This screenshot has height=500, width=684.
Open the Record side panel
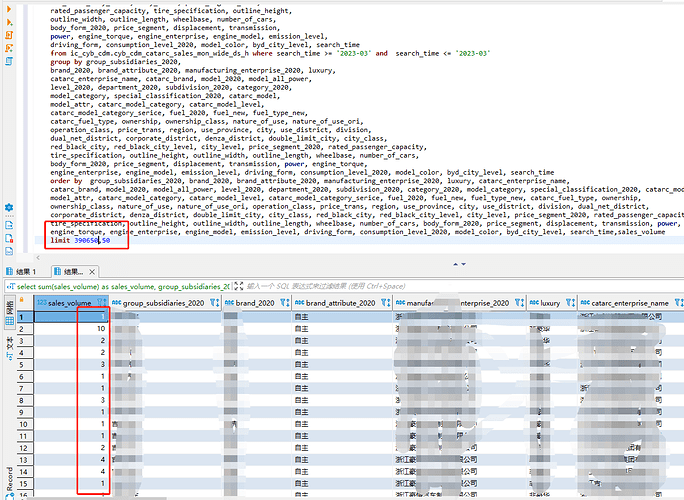coord(10,481)
